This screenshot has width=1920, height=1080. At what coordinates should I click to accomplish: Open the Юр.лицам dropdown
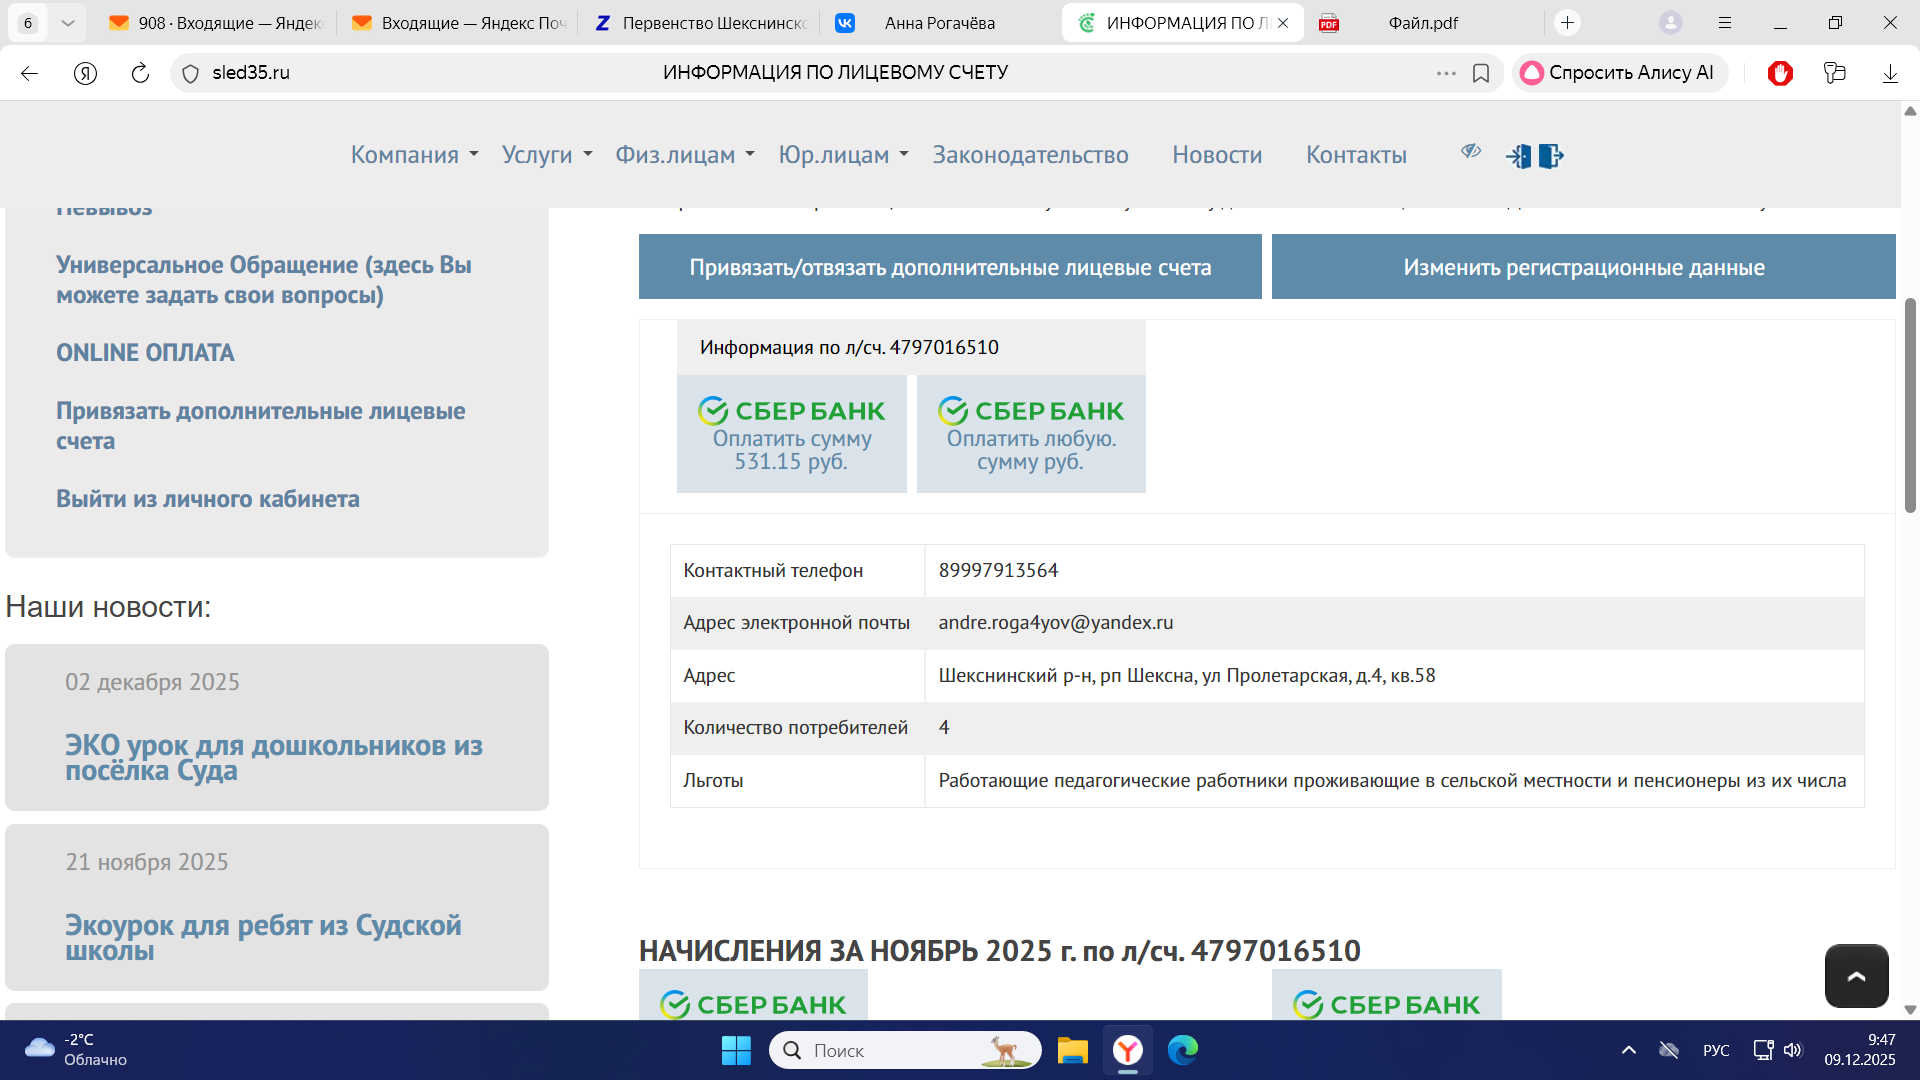[x=843, y=155]
